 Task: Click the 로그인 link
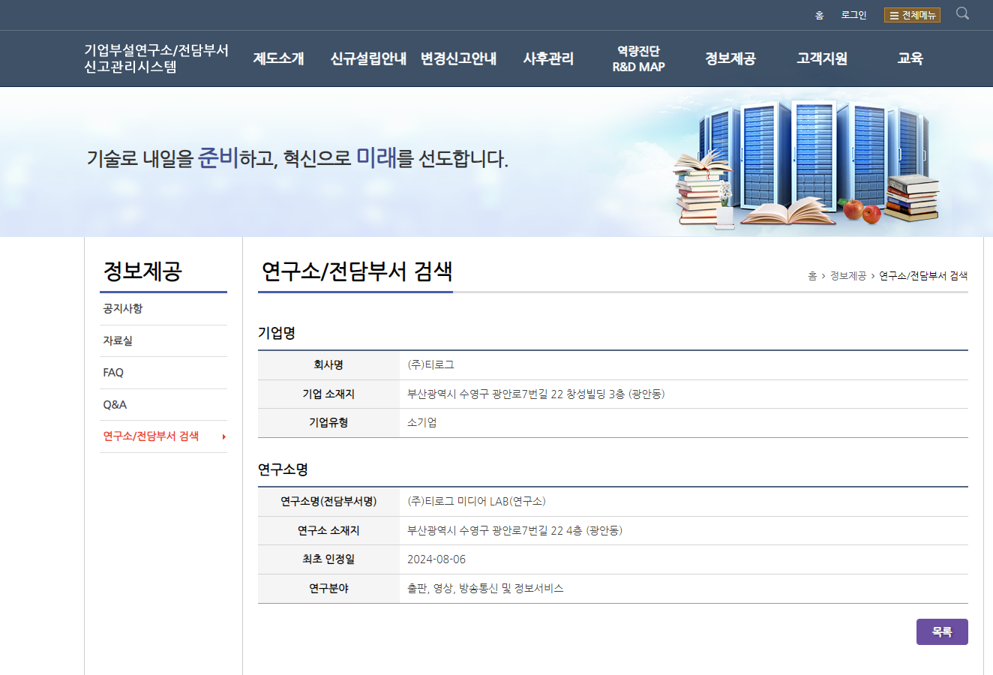pyautogui.click(x=853, y=15)
